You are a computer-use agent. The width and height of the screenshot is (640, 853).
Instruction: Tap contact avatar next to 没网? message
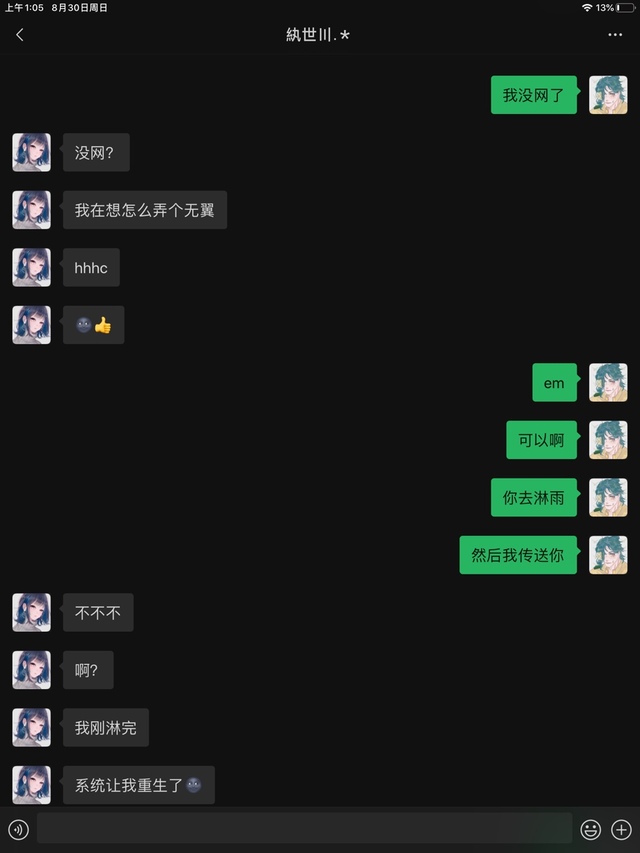point(32,152)
